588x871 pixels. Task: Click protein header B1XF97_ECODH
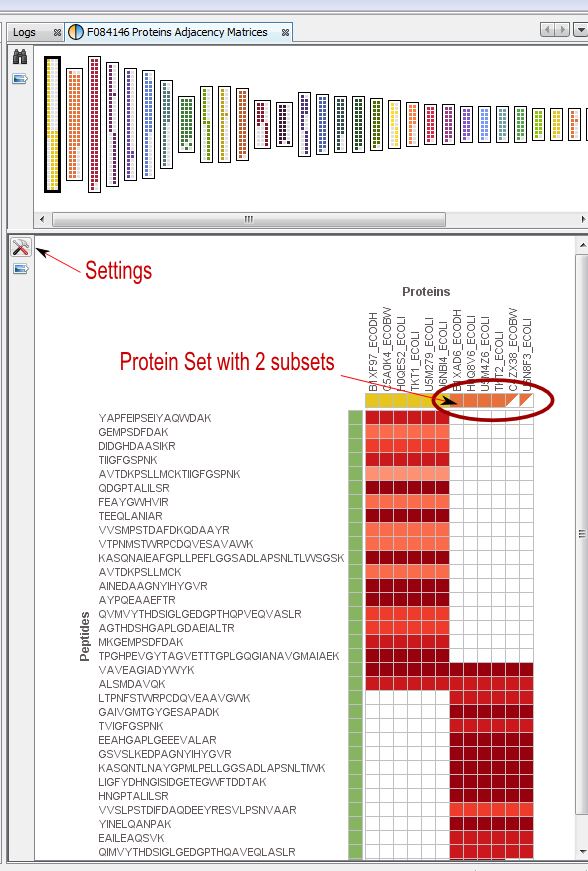click(x=373, y=352)
